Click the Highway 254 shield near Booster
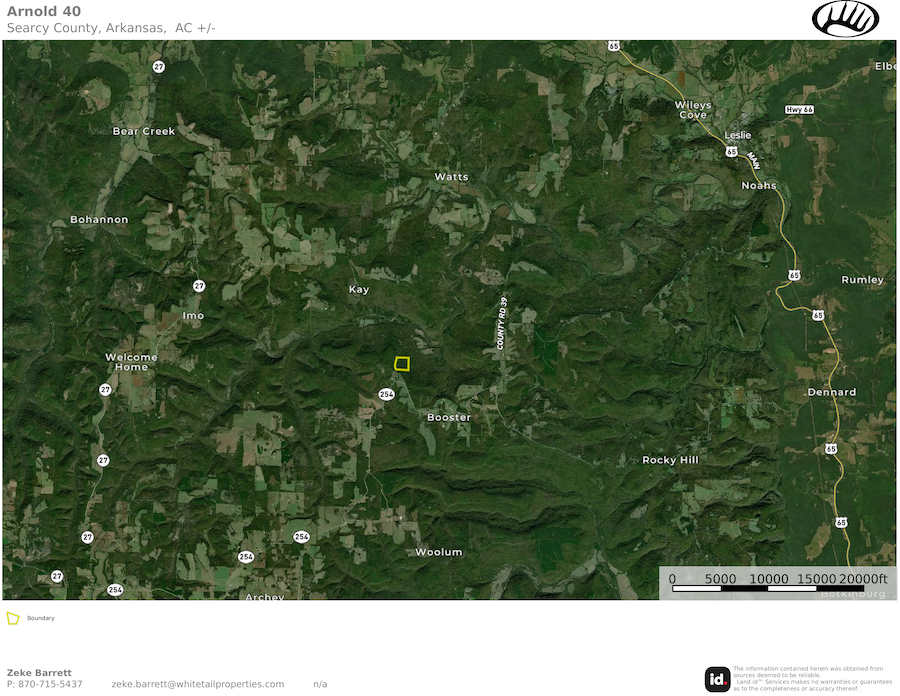The width and height of the screenshot is (900, 696). pos(387,394)
